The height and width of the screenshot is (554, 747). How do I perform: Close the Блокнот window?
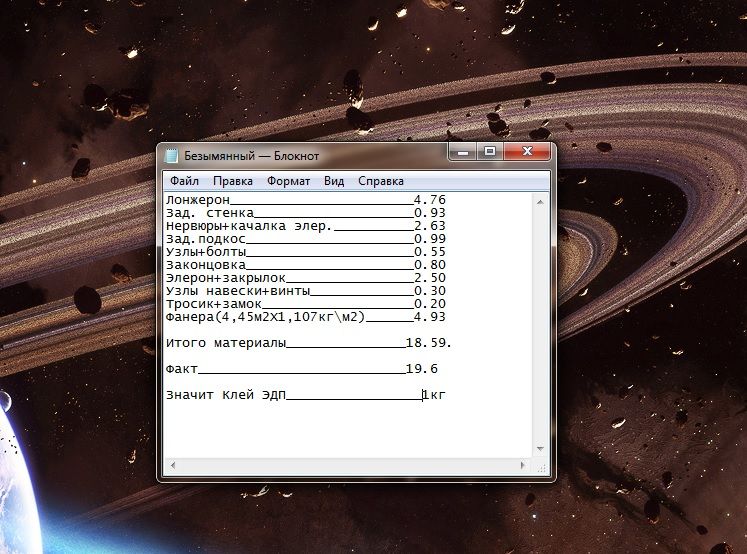click(528, 153)
